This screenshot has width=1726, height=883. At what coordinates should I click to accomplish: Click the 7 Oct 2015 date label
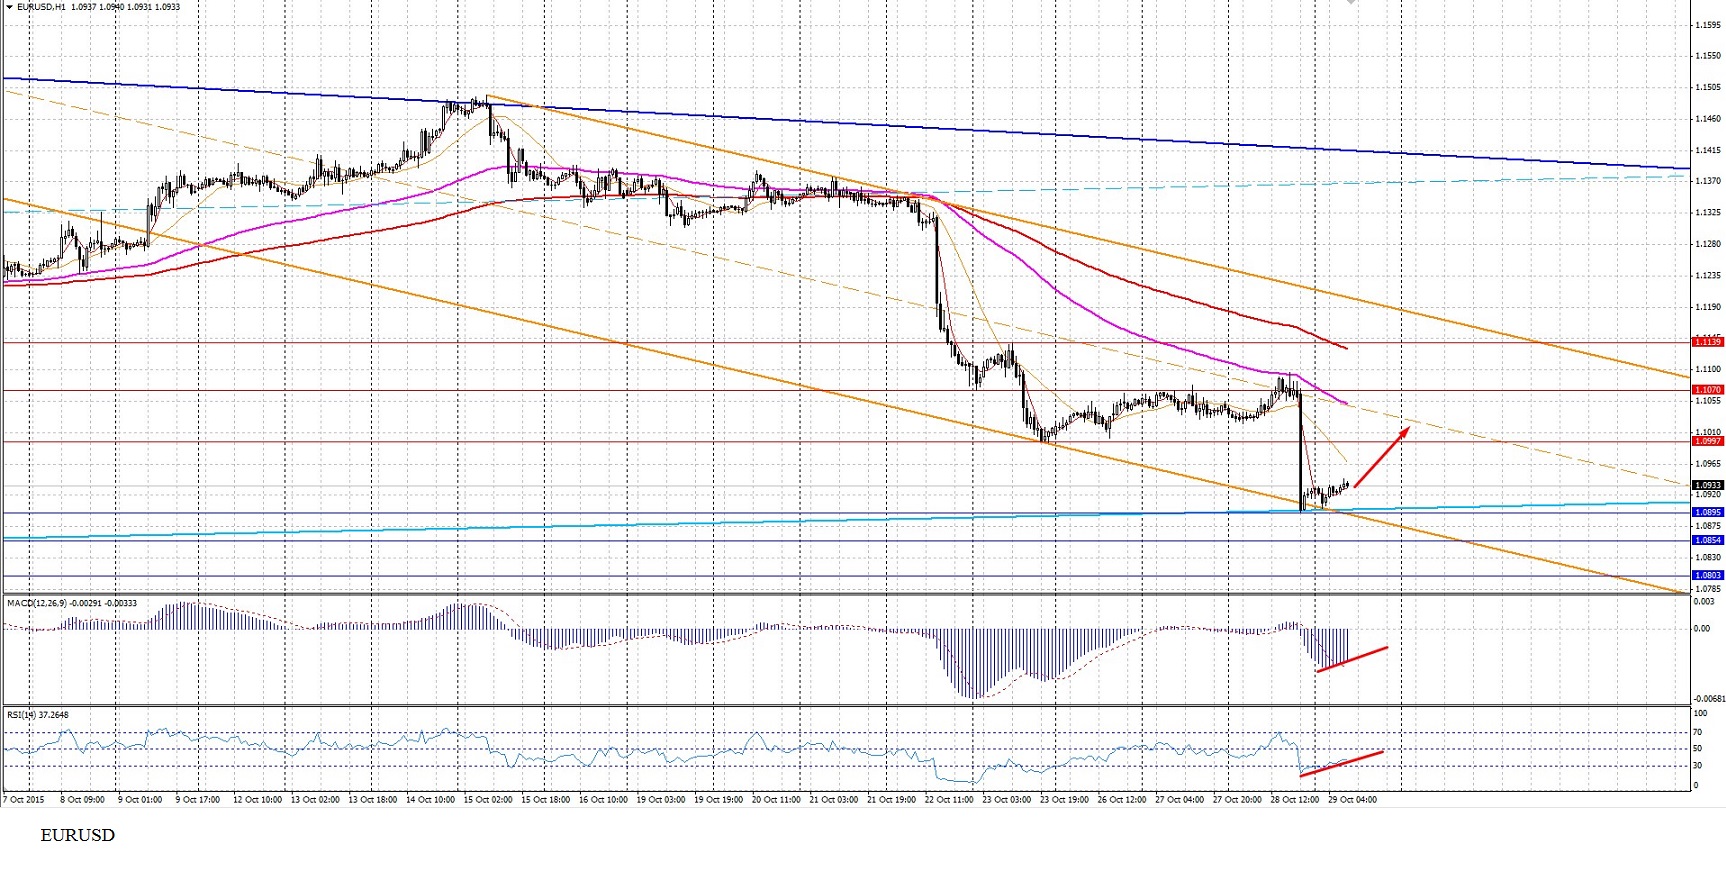click(24, 799)
